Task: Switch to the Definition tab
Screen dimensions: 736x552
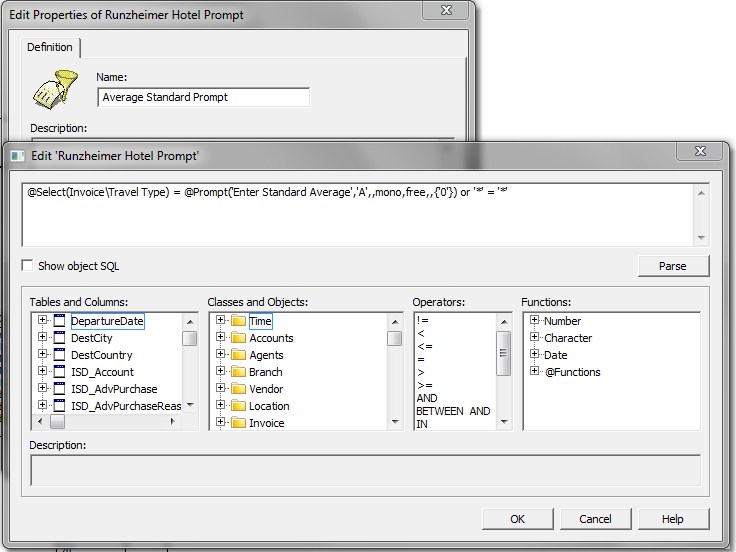Action: click(50, 47)
